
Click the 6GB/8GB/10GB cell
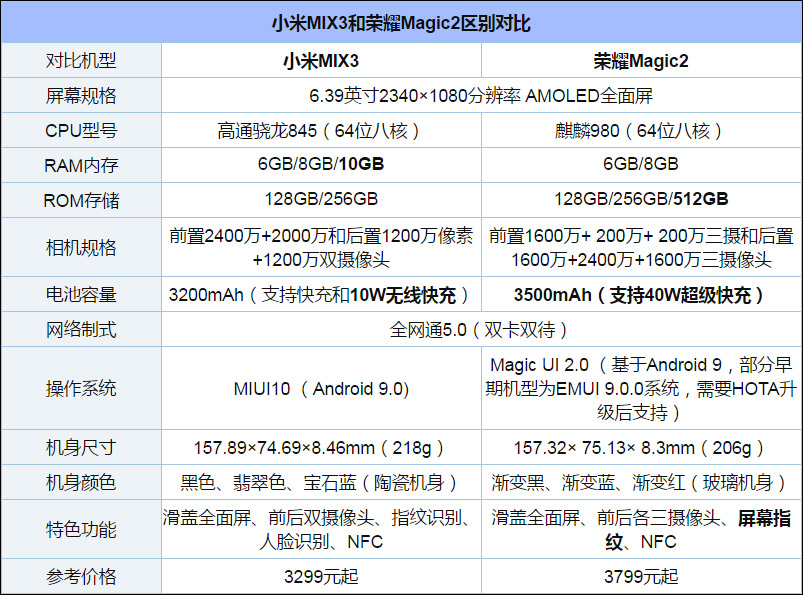[321, 164]
